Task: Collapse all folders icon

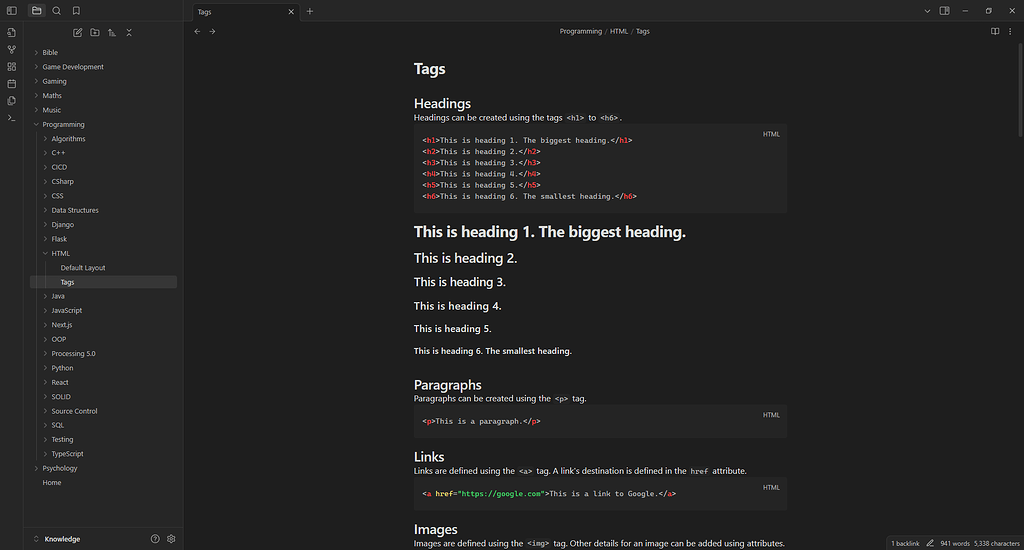Action: [x=129, y=33]
